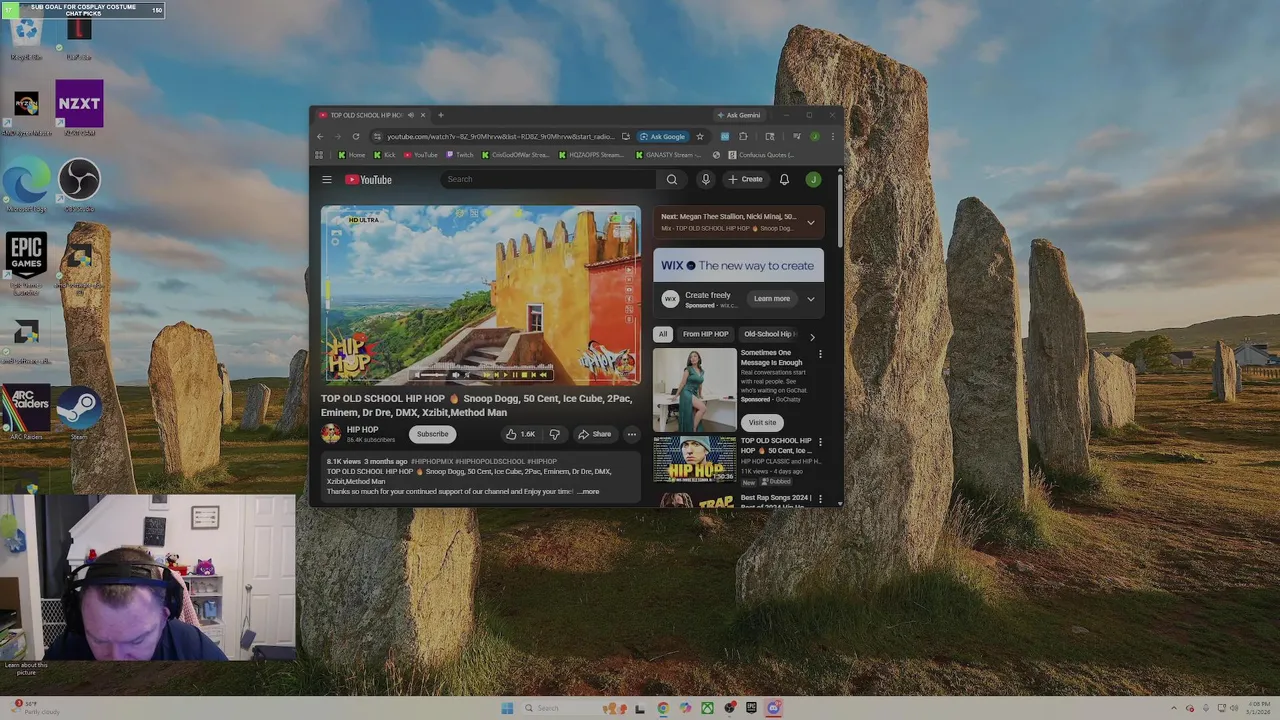Open OBS Studio desktop icon
1280x720 pixels.
coord(79,185)
